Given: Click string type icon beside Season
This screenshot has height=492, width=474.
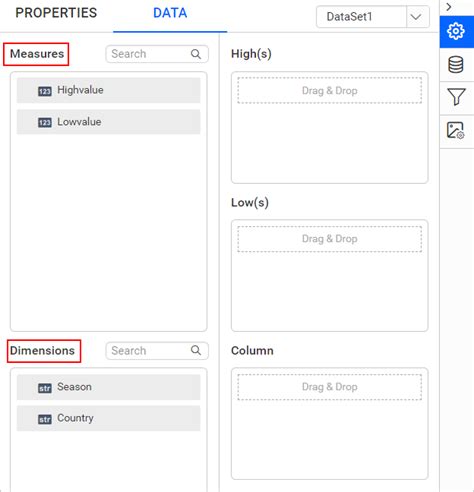Looking at the screenshot, I should [45, 388].
